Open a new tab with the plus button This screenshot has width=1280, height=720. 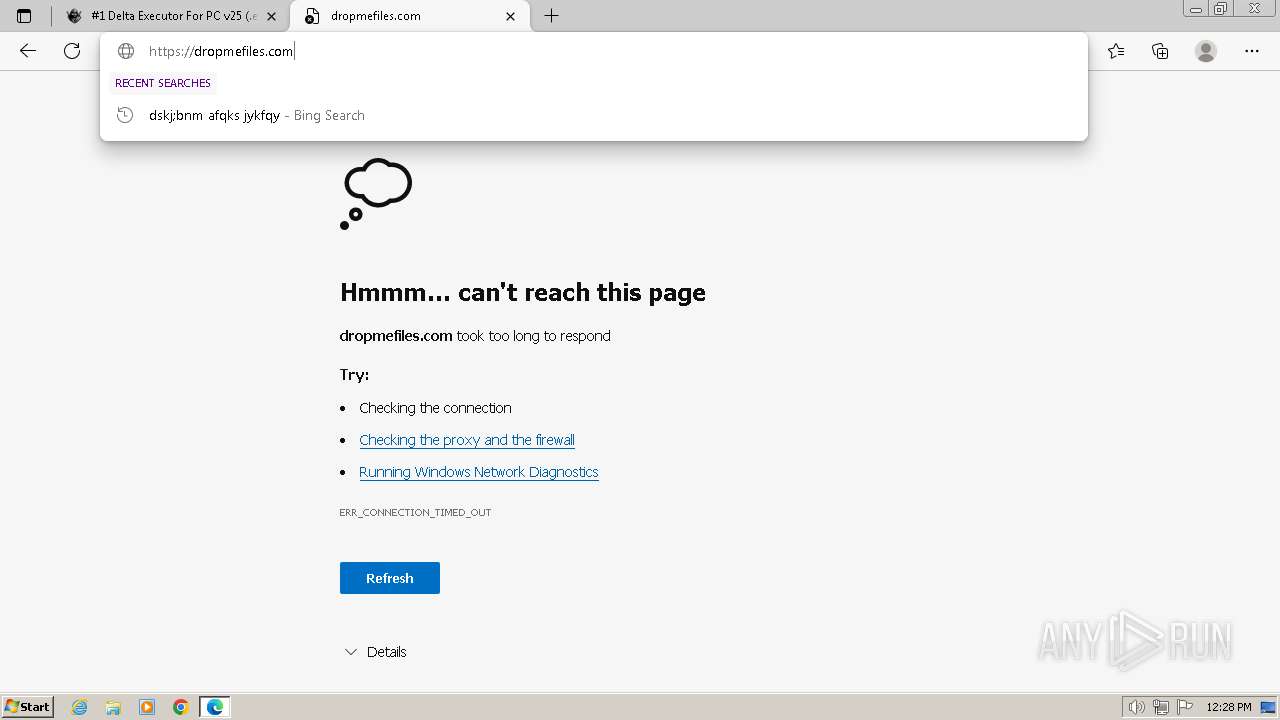click(x=551, y=16)
